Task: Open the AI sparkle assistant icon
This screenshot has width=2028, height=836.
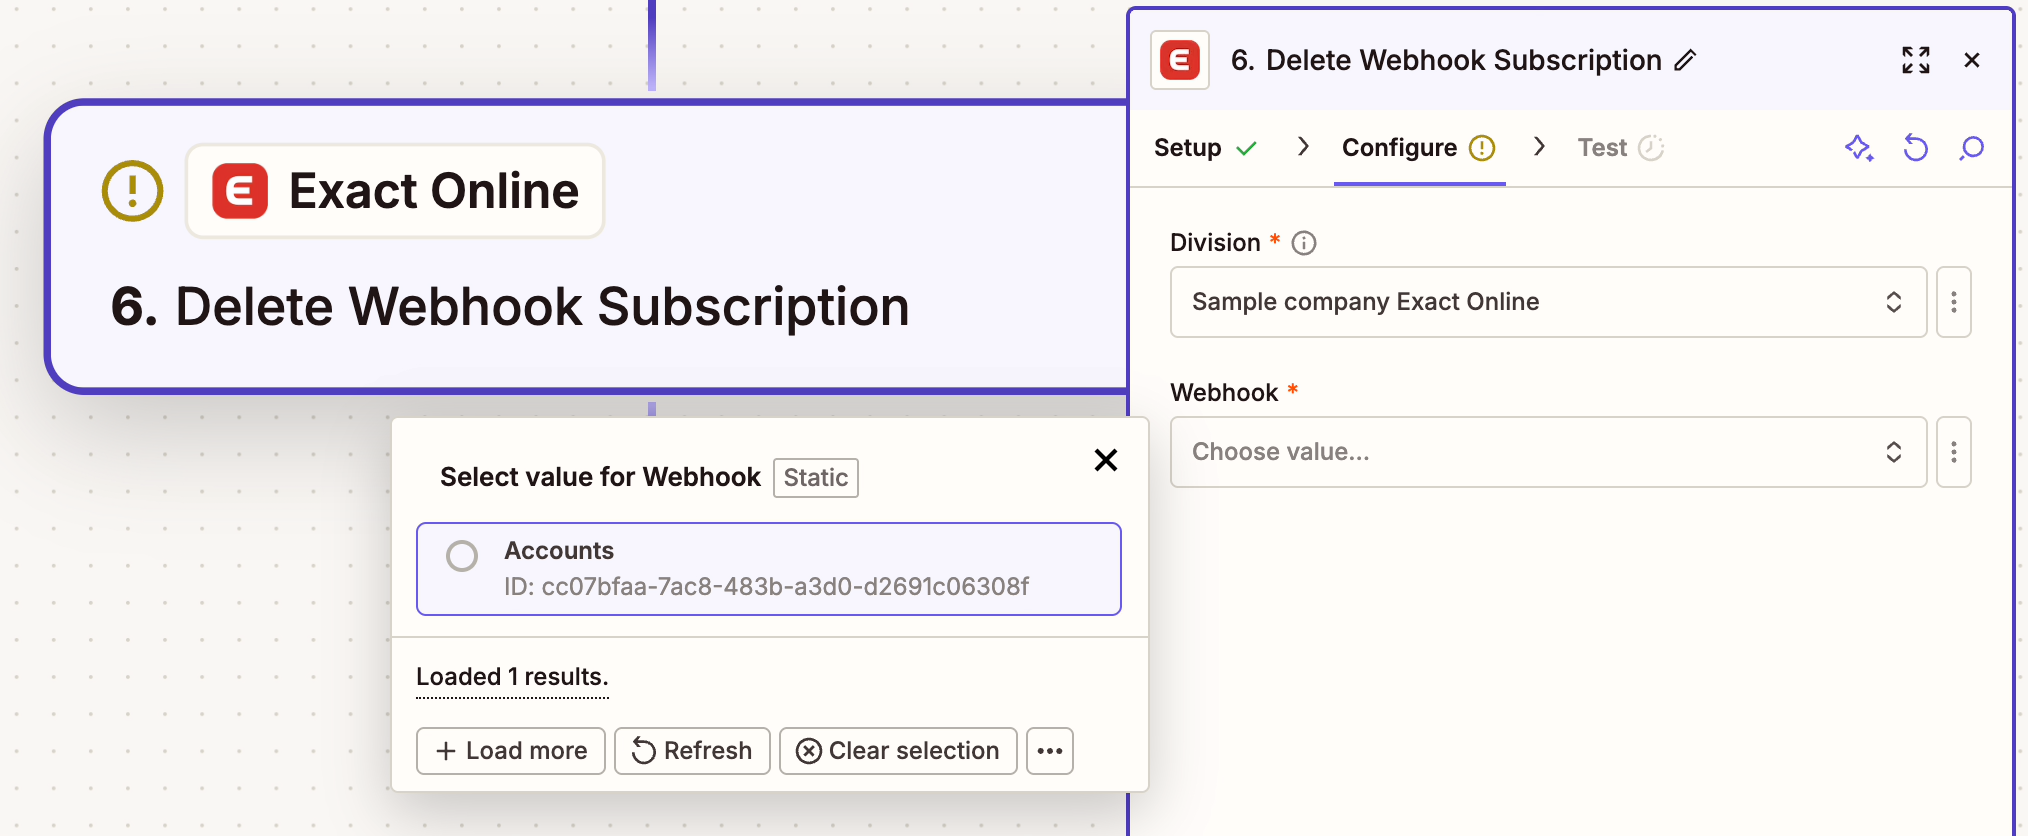Action: tap(1859, 148)
